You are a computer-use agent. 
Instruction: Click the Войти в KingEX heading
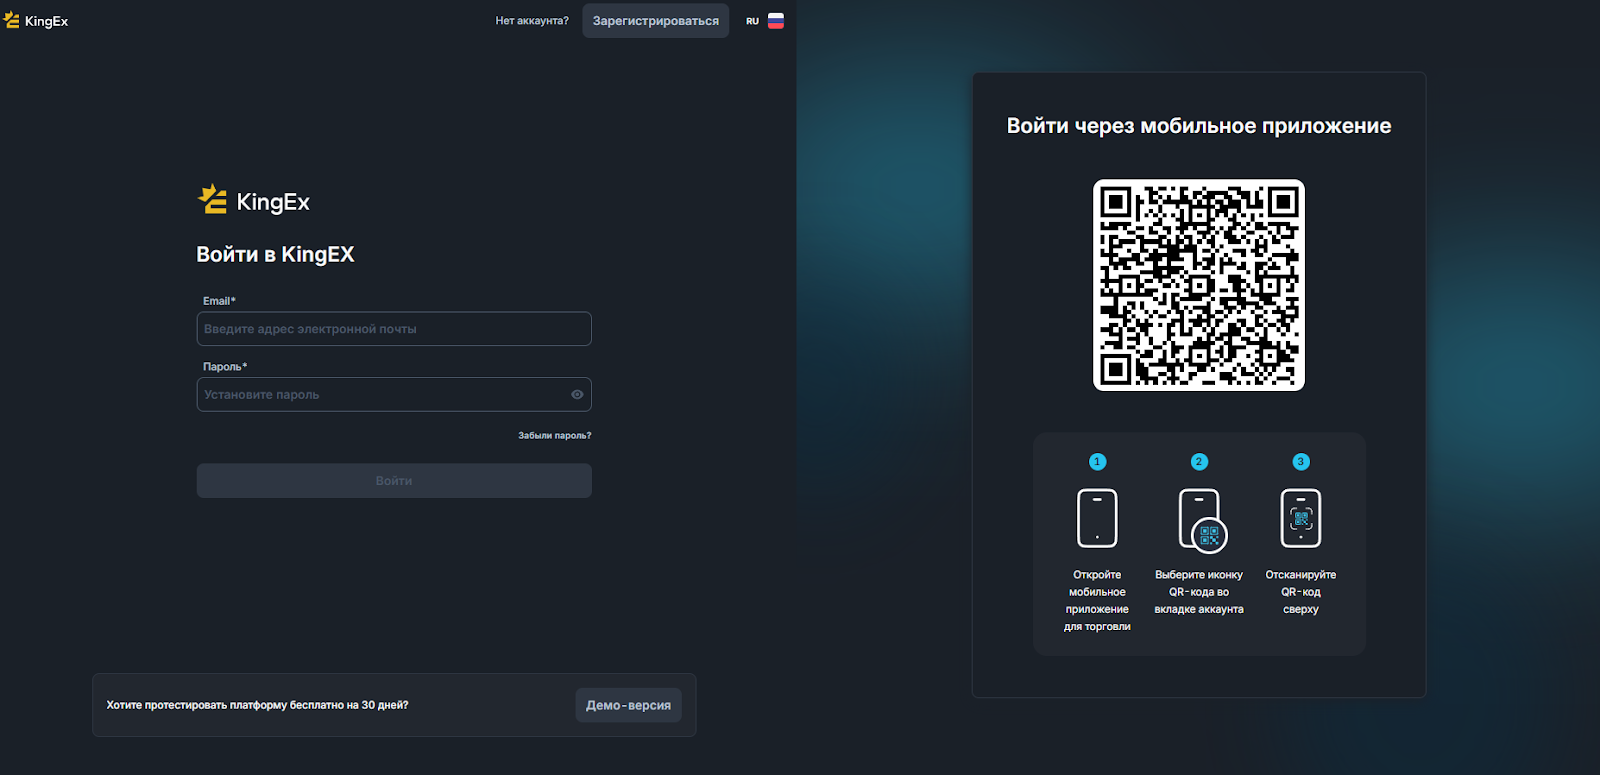[275, 255]
